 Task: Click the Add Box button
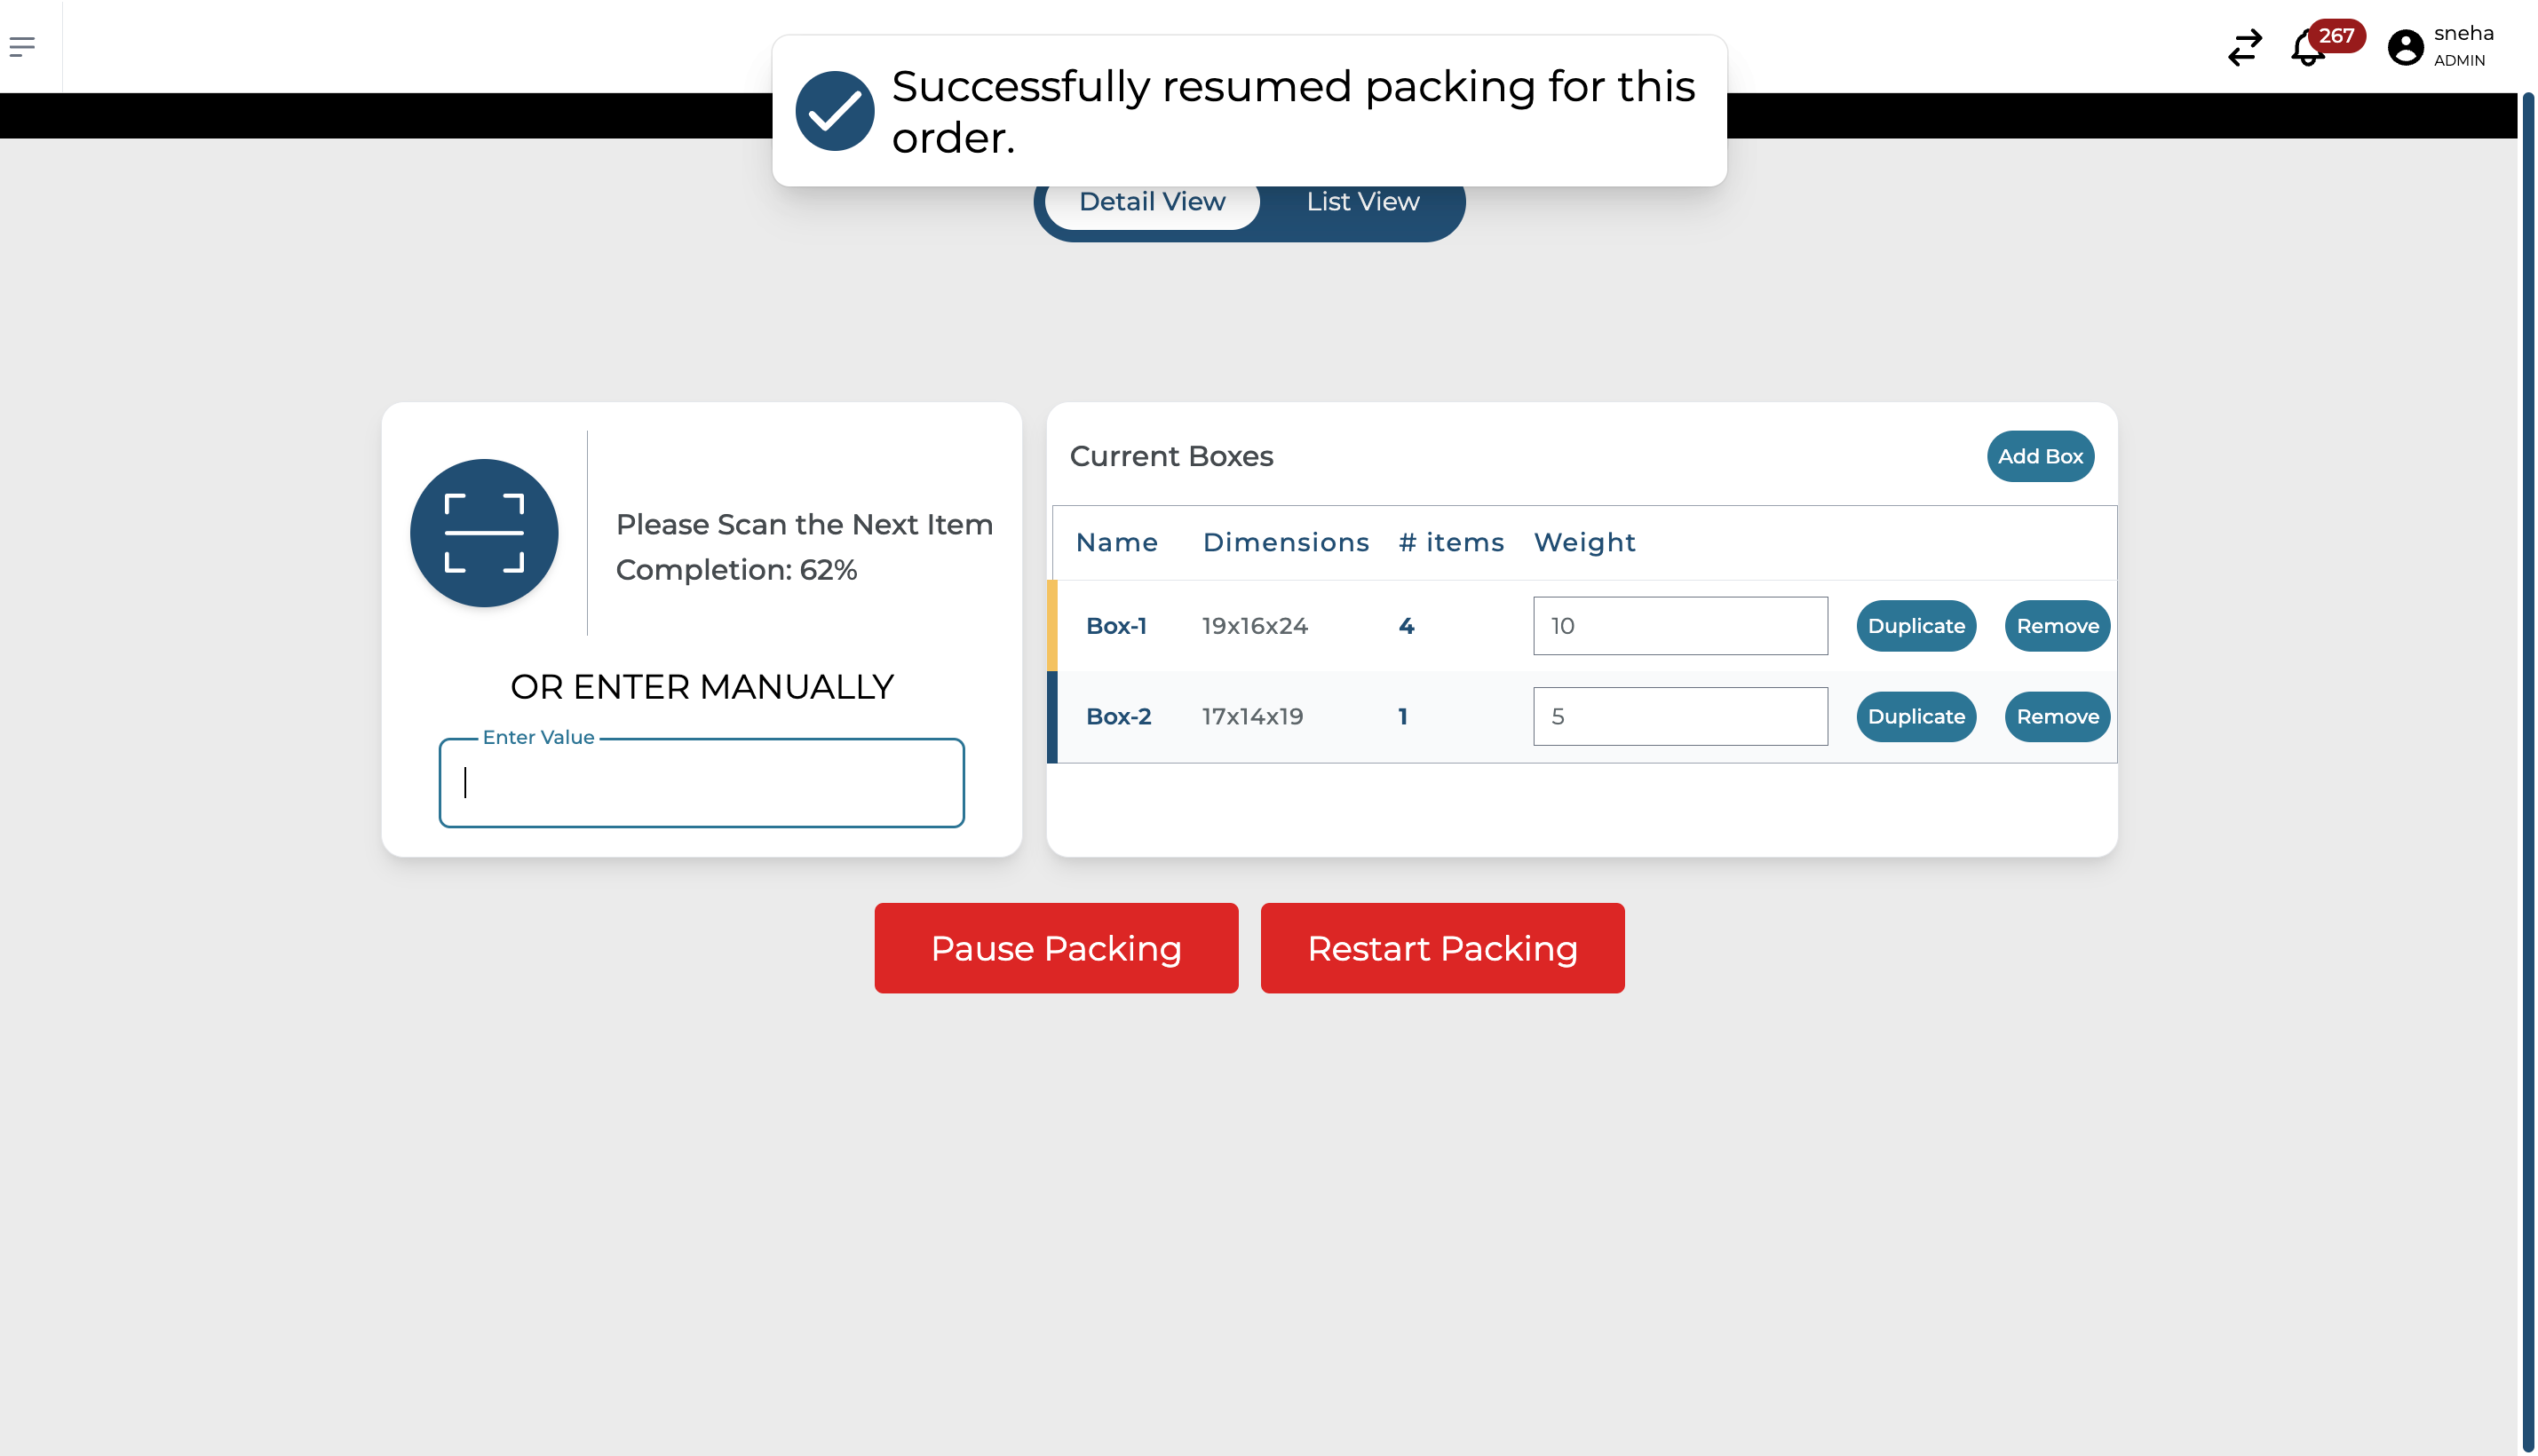2039,456
